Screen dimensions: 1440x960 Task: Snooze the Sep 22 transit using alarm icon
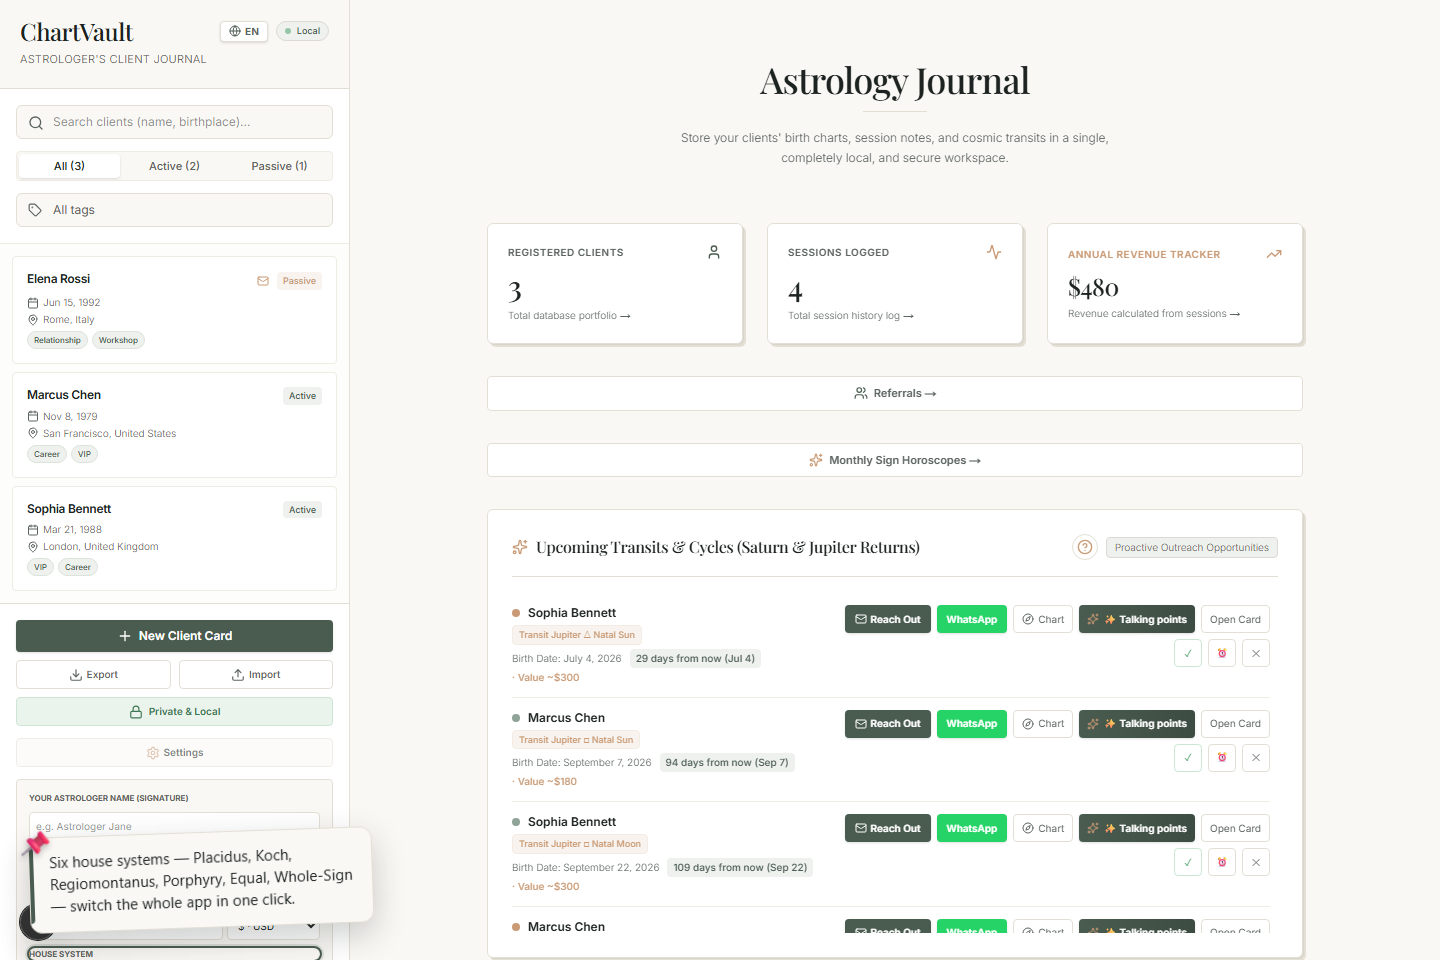[x=1222, y=862]
